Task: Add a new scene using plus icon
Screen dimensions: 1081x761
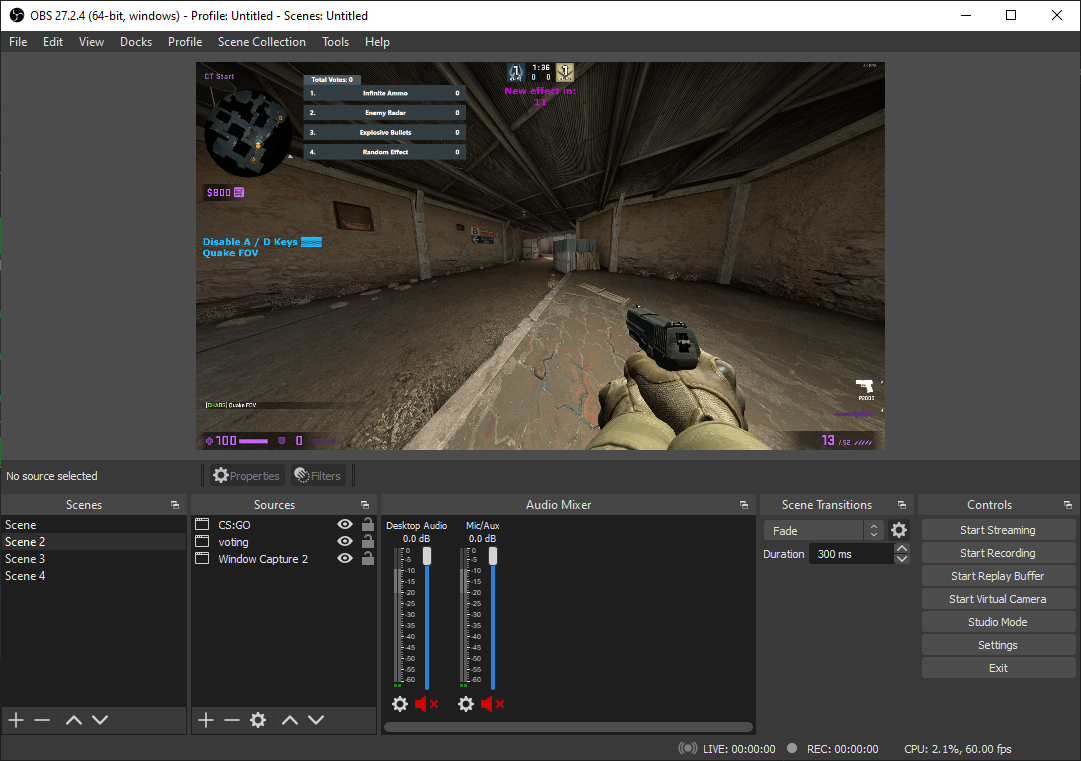Action: coord(15,719)
